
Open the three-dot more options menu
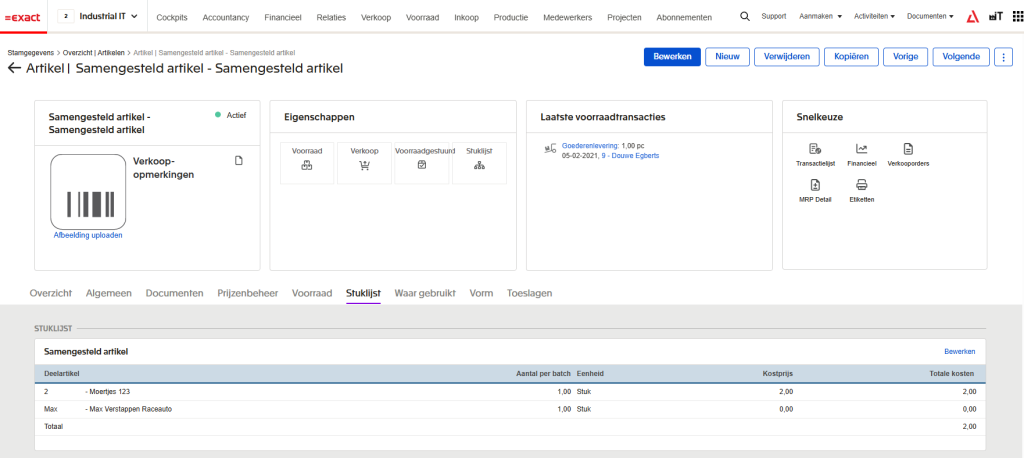coord(1005,57)
